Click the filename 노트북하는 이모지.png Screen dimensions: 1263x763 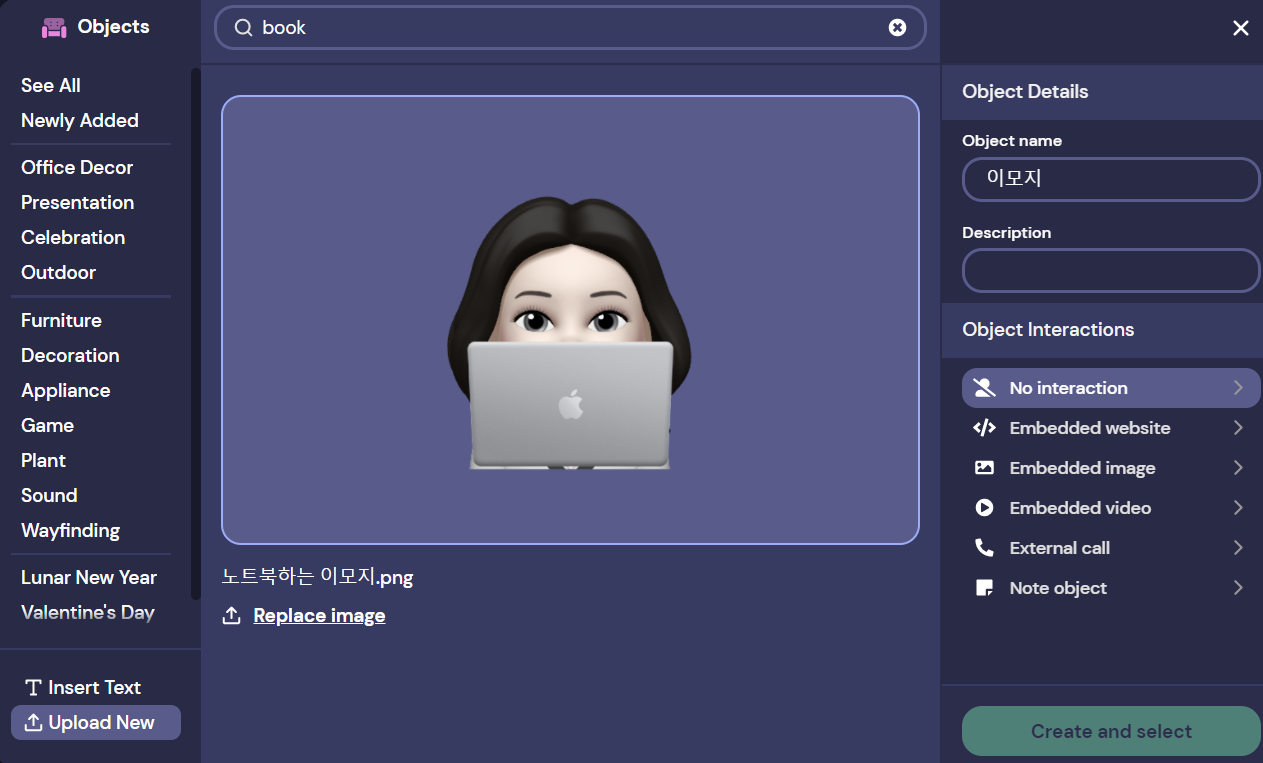pos(317,577)
